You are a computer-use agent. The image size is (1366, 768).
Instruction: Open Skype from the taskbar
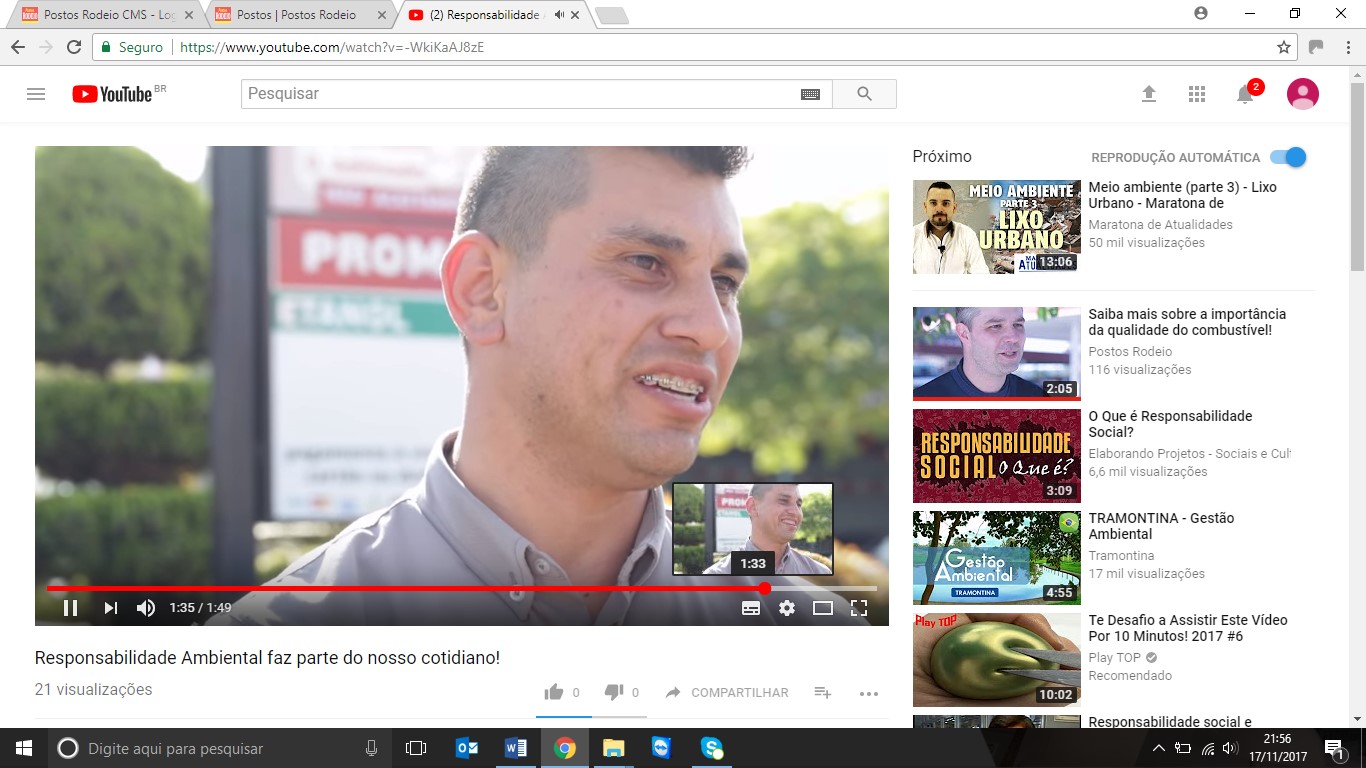click(711, 748)
